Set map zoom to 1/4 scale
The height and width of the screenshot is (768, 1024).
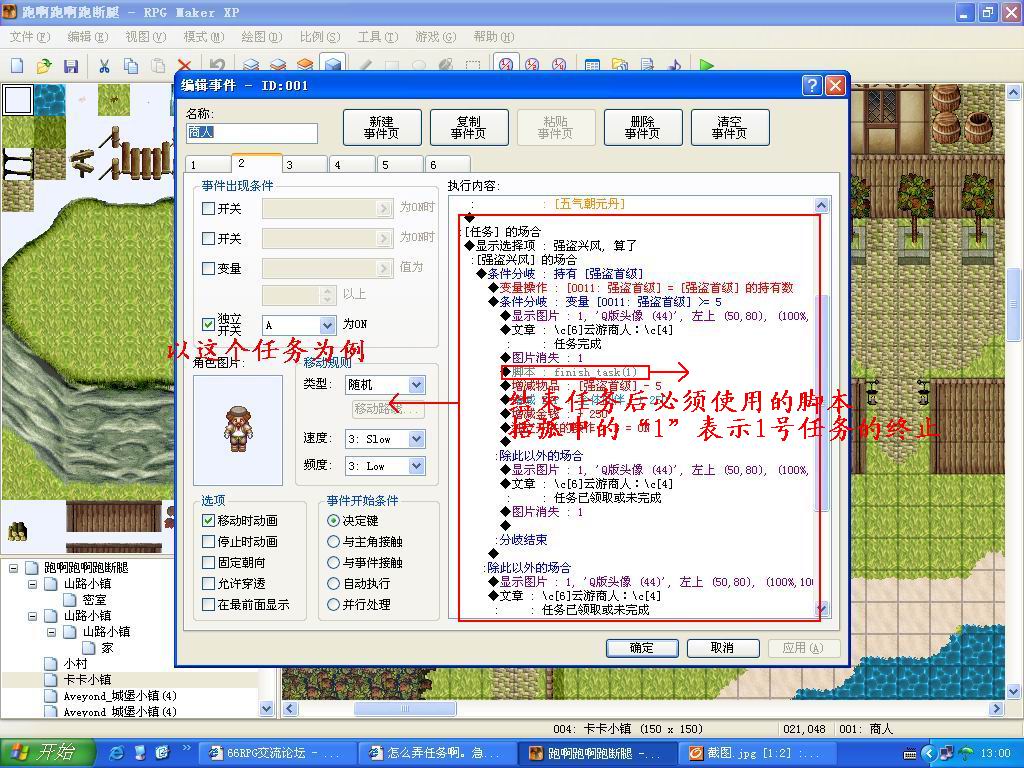559,63
